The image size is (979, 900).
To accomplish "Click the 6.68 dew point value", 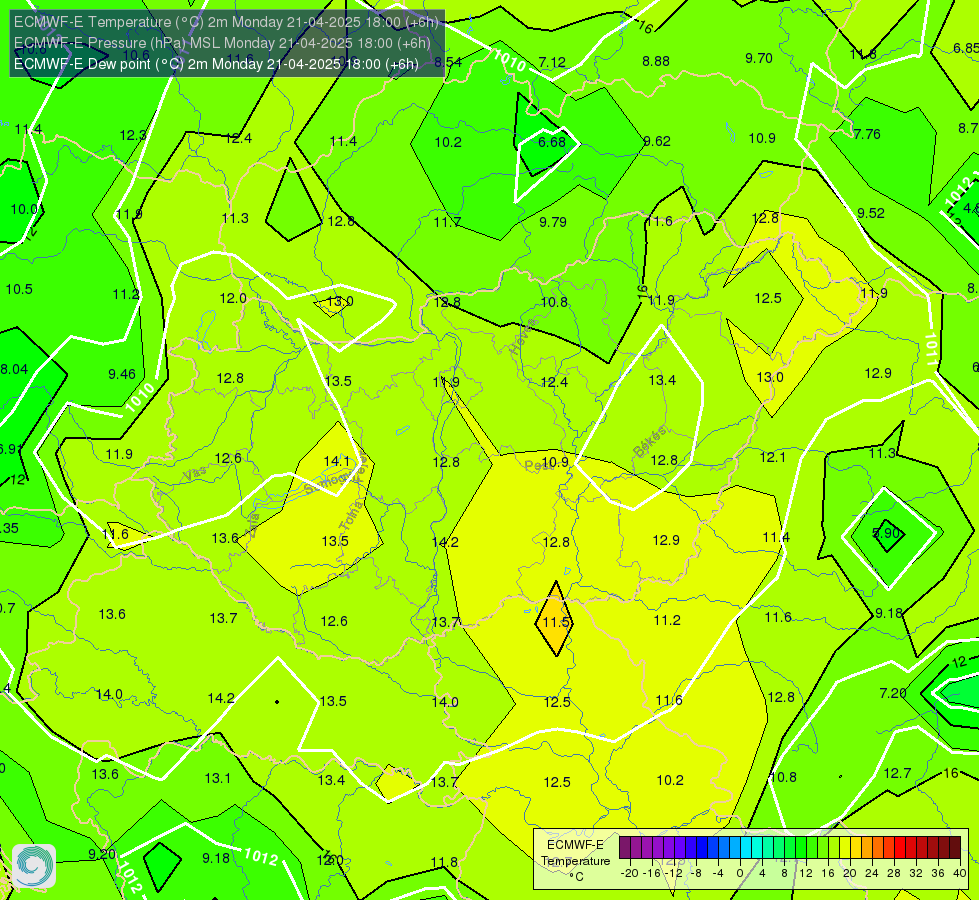I will [x=552, y=142].
